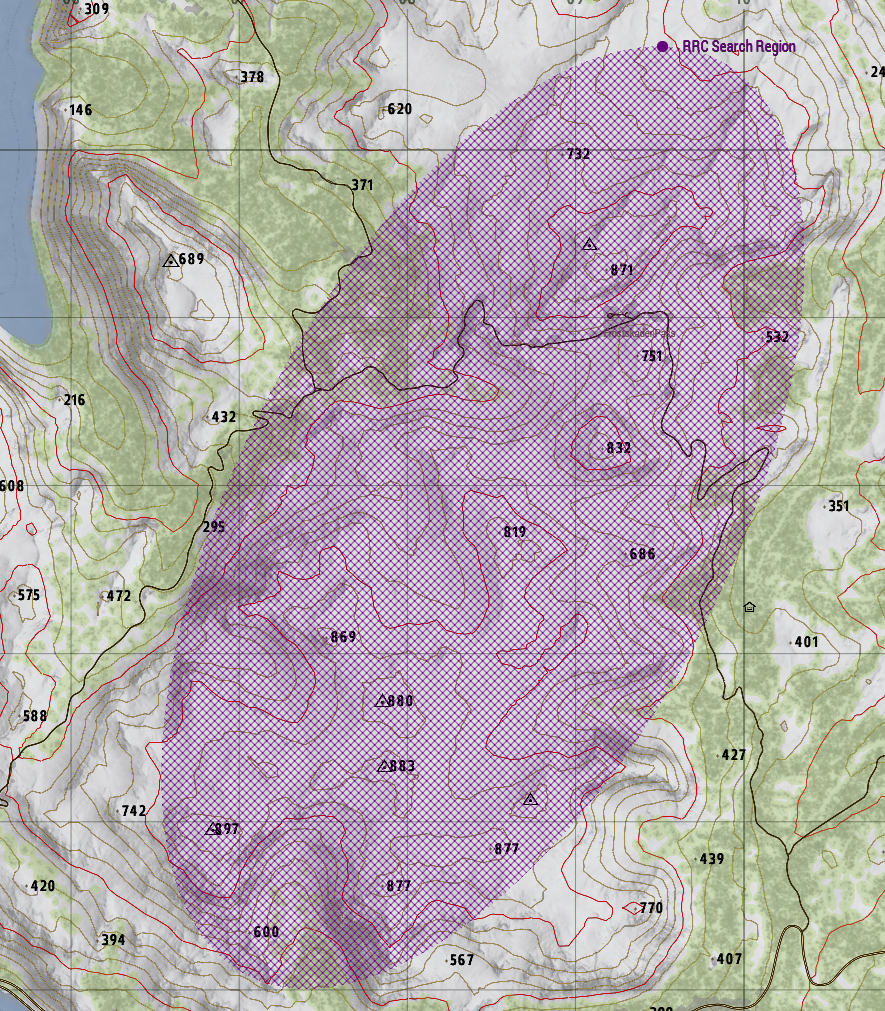Click the 869 elevation spot height
Viewport: 885px width, 1011px height.
343,637
